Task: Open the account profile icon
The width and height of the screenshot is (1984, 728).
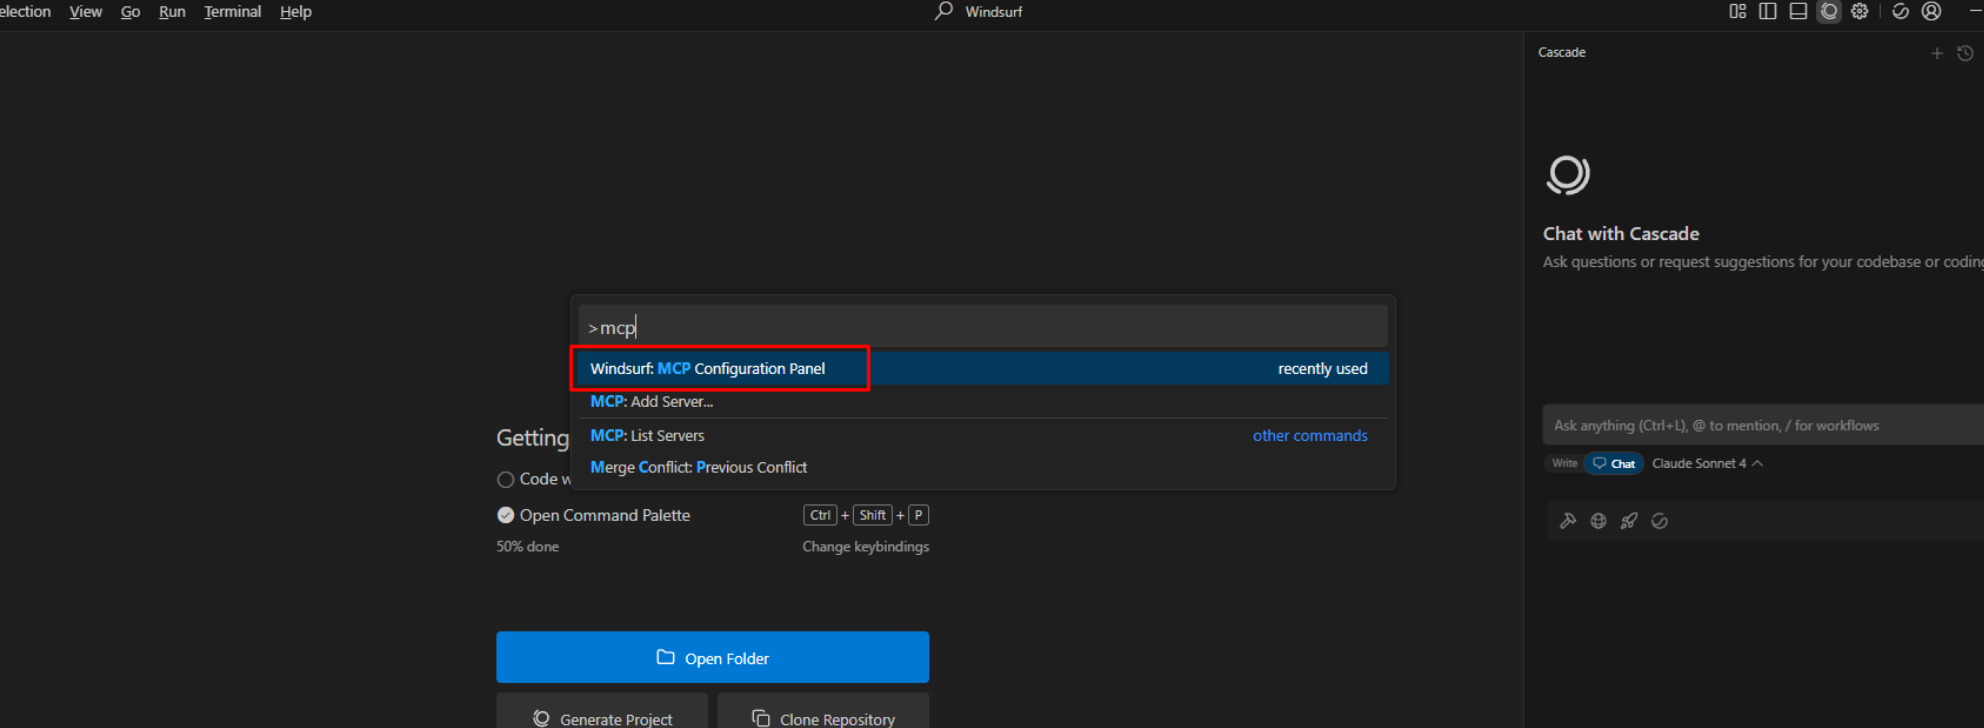Action: coord(1931,11)
